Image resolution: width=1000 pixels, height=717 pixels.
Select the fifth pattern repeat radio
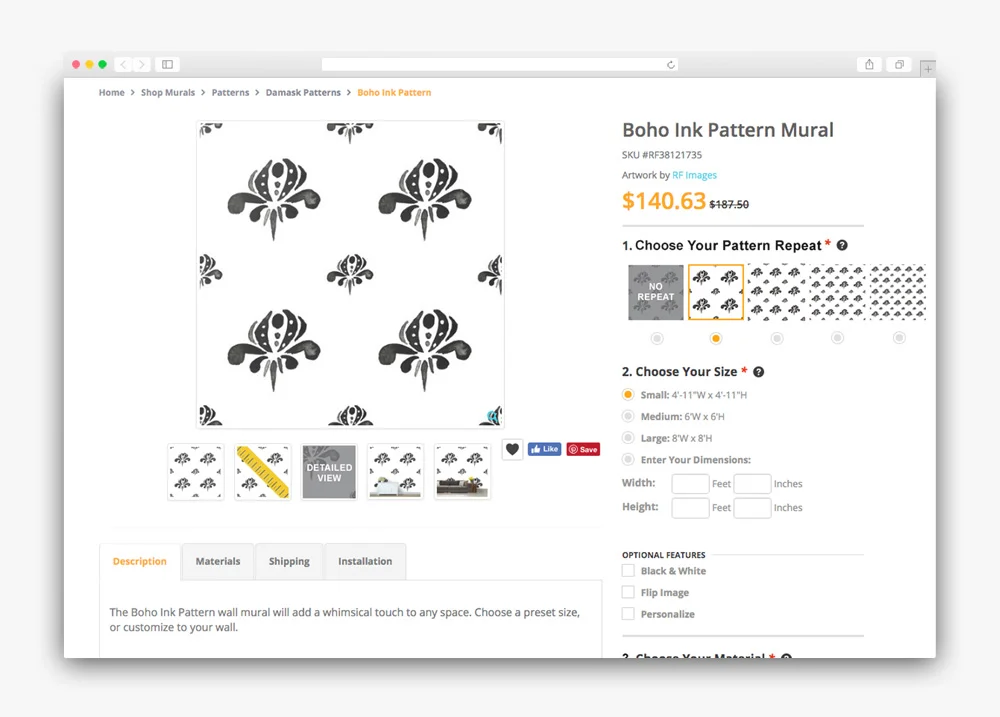(899, 338)
